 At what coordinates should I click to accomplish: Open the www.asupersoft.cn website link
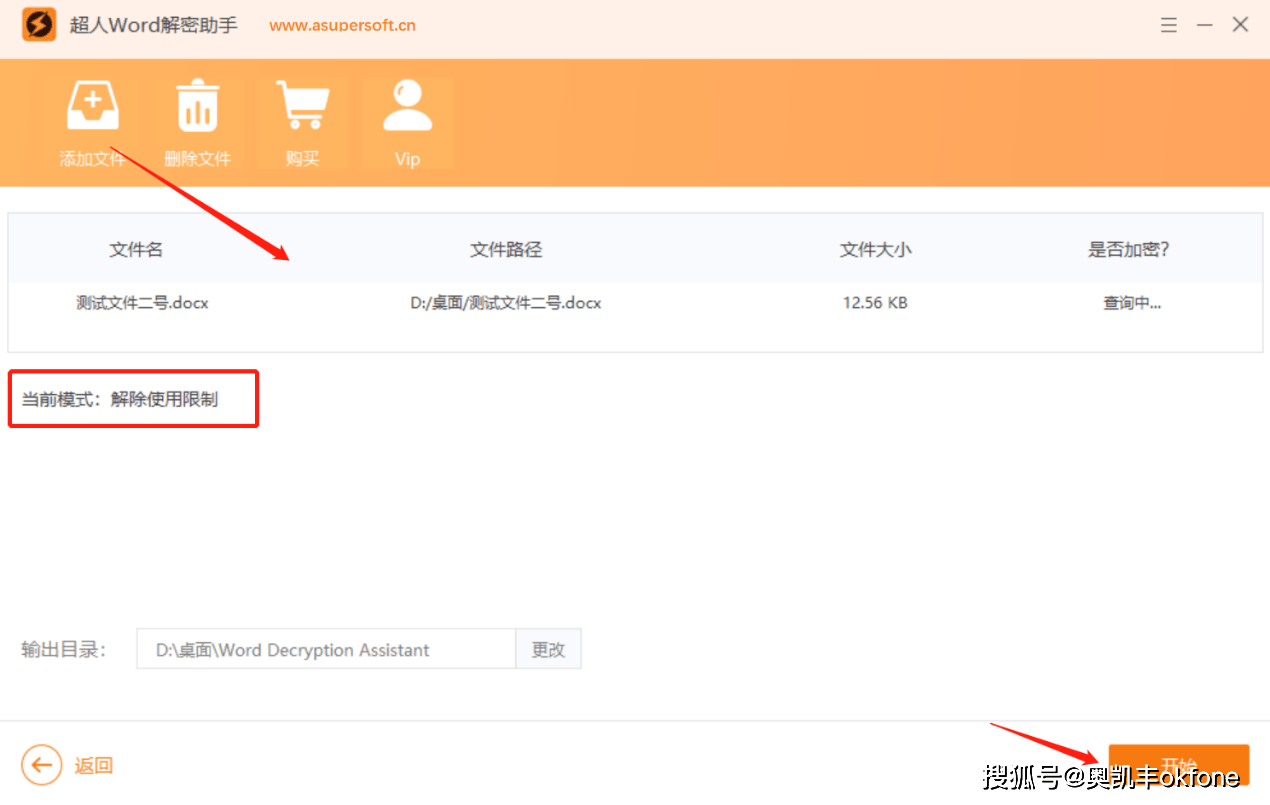point(342,26)
